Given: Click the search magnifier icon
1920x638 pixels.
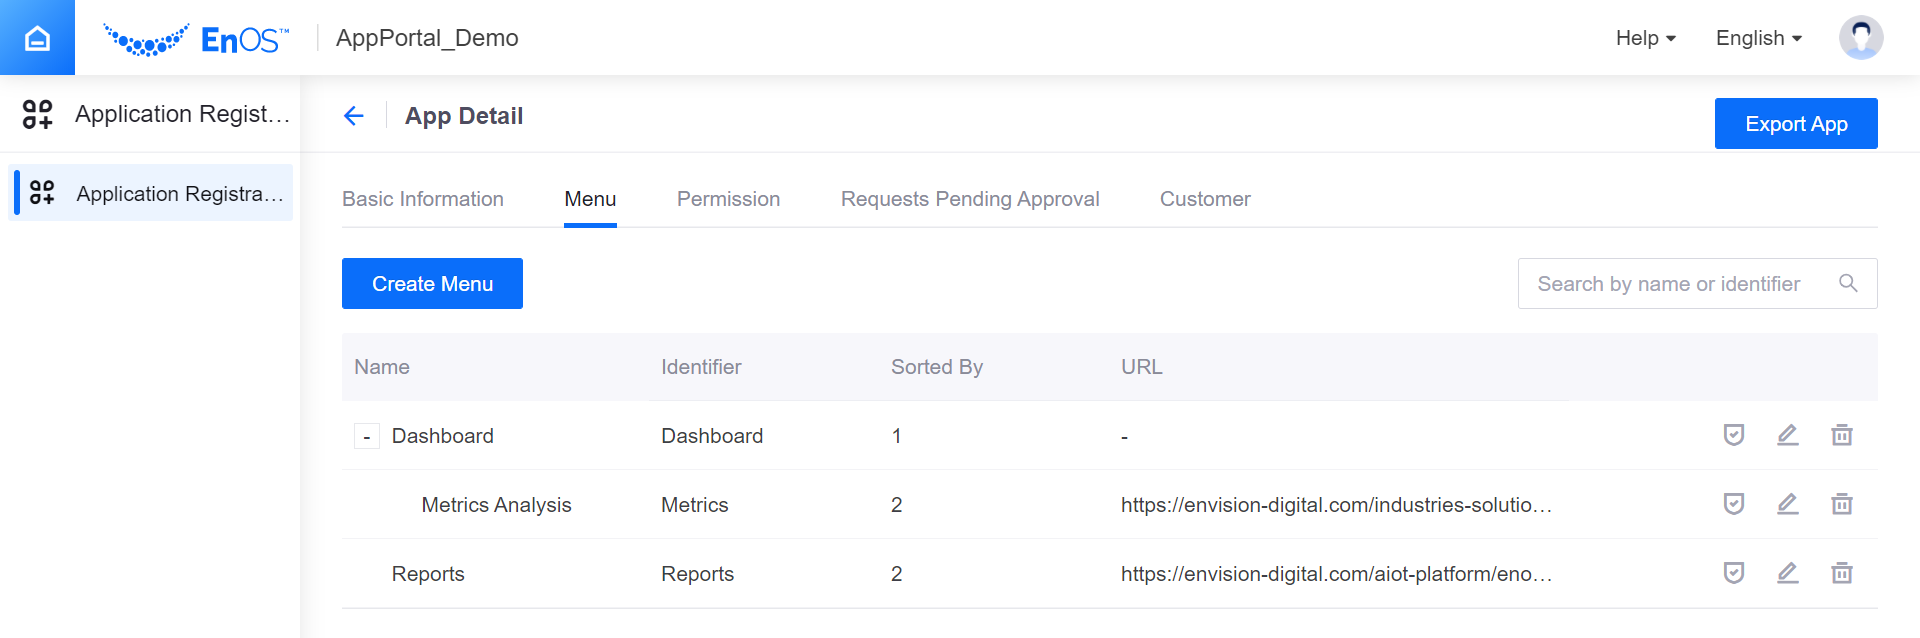Looking at the screenshot, I should [1848, 284].
